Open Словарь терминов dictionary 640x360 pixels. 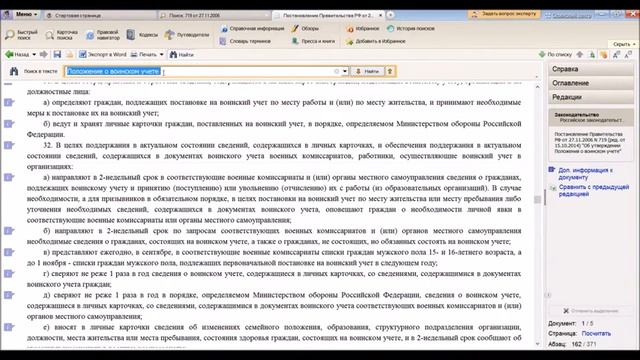coord(245,41)
